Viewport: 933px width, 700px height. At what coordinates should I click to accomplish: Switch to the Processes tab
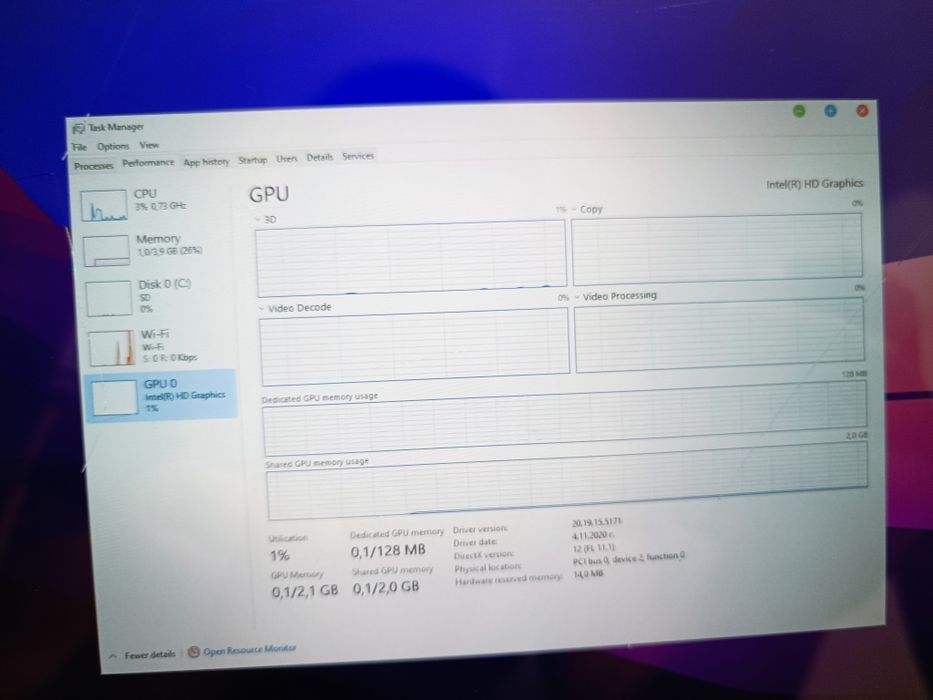pyautogui.click(x=93, y=165)
